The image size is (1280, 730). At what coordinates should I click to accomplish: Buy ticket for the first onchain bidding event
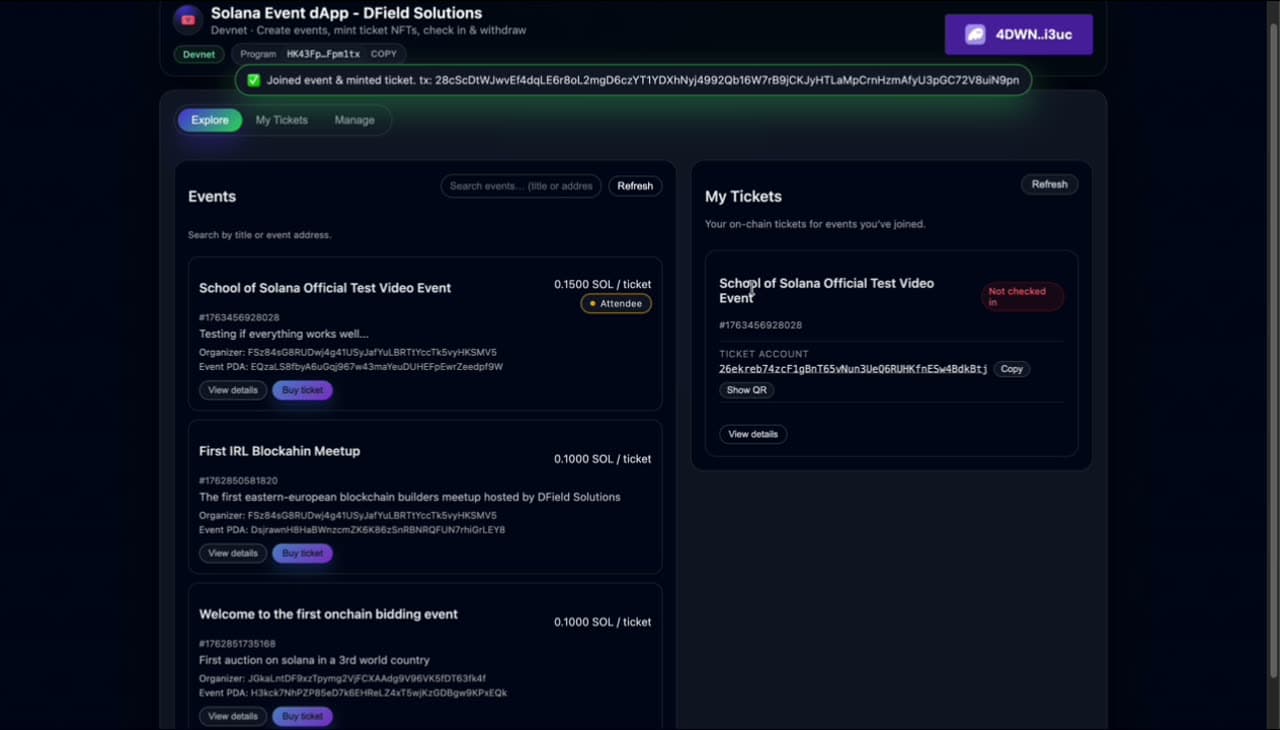click(302, 716)
